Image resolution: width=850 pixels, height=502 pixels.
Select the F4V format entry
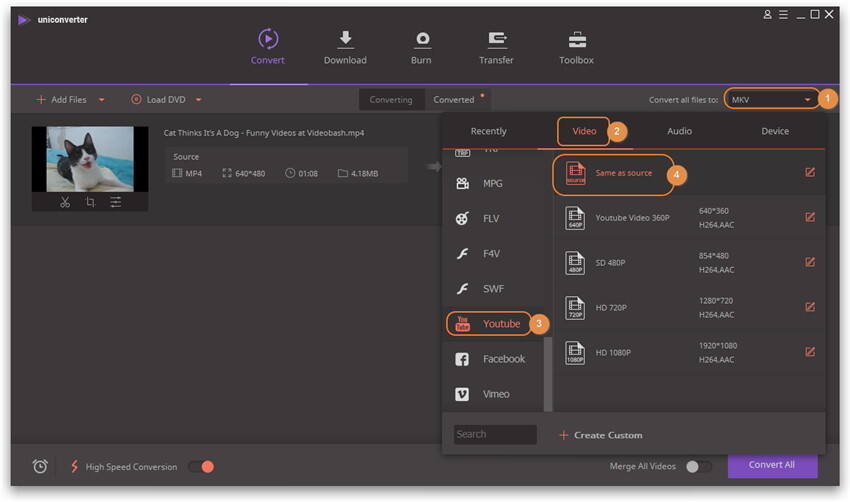[x=493, y=254]
